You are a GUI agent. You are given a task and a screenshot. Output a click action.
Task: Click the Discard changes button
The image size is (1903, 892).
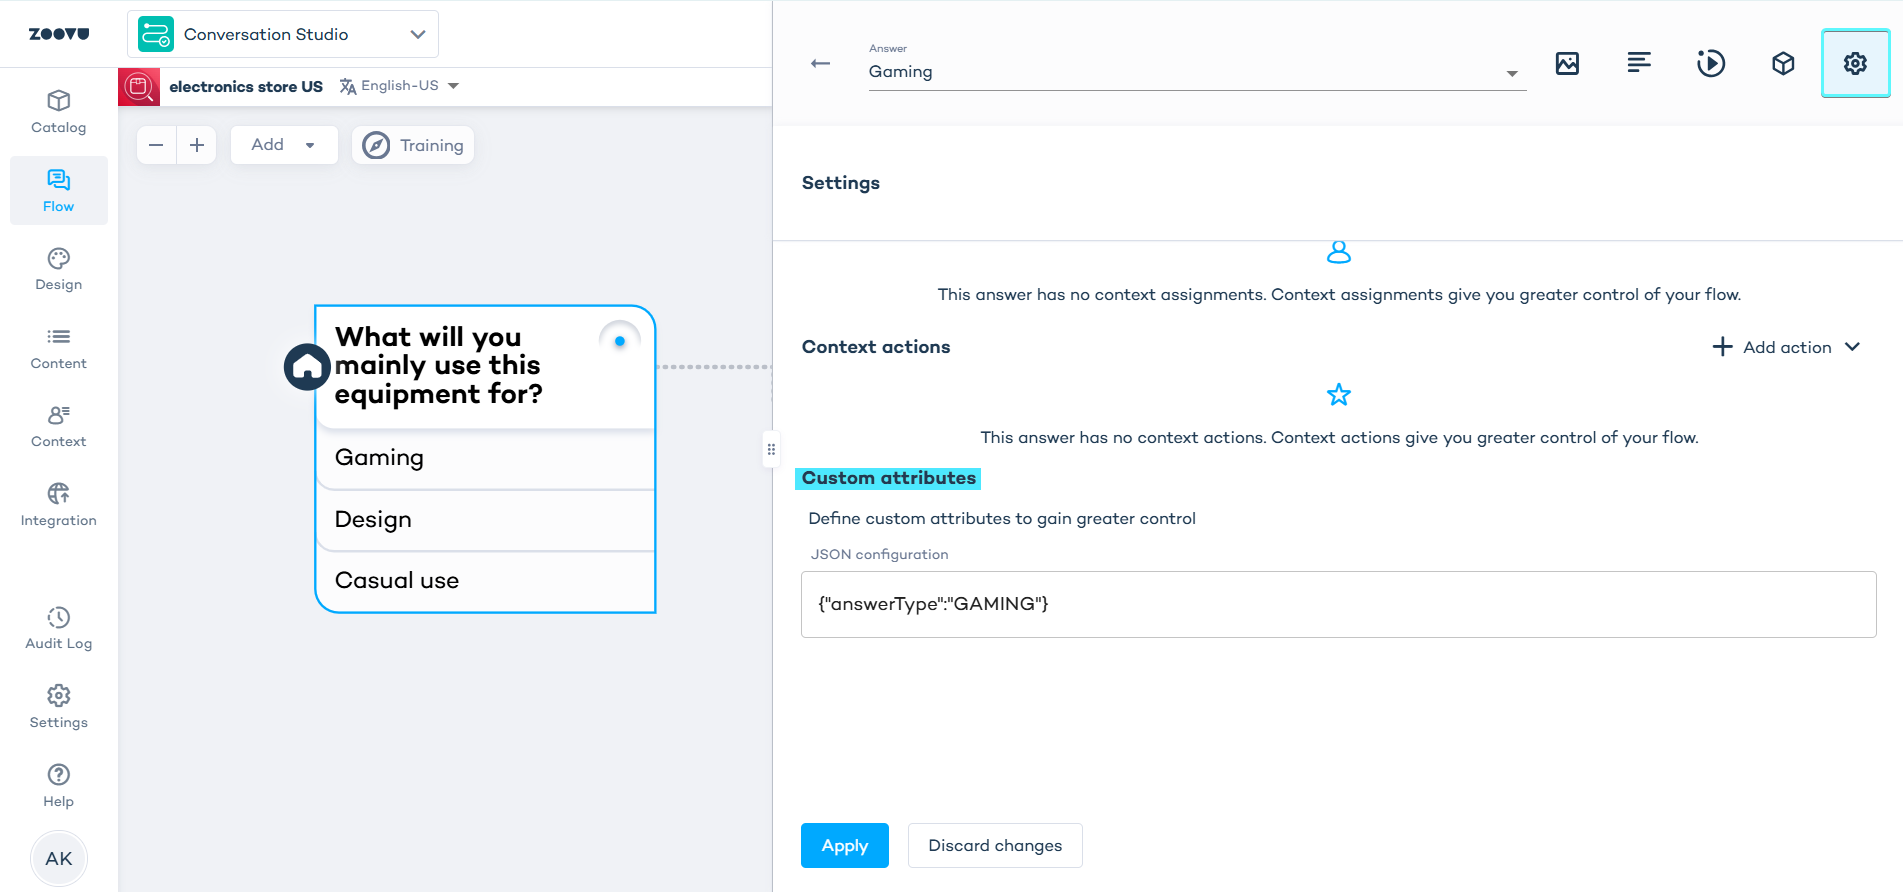[994, 845]
